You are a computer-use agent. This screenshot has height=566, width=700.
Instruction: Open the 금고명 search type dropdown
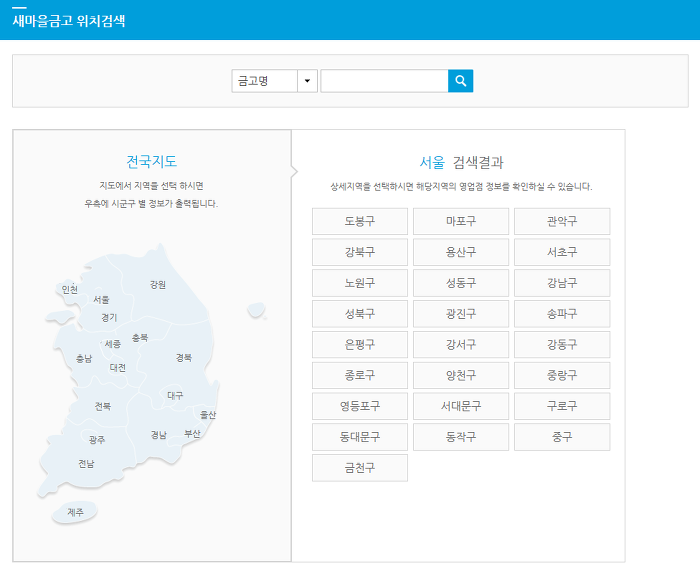[274, 81]
